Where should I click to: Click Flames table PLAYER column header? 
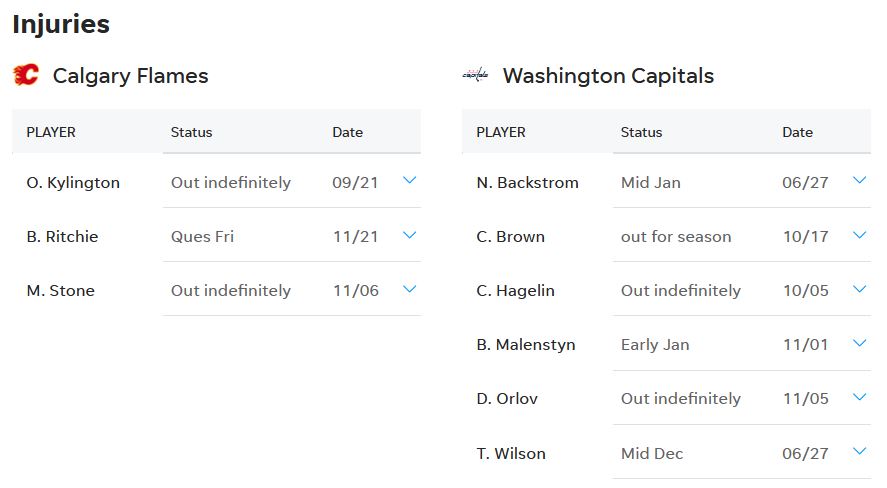tap(51, 132)
